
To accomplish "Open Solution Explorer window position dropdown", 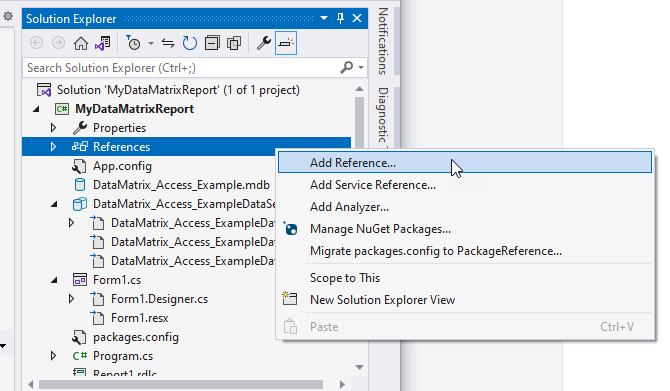I will [x=324, y=18].
